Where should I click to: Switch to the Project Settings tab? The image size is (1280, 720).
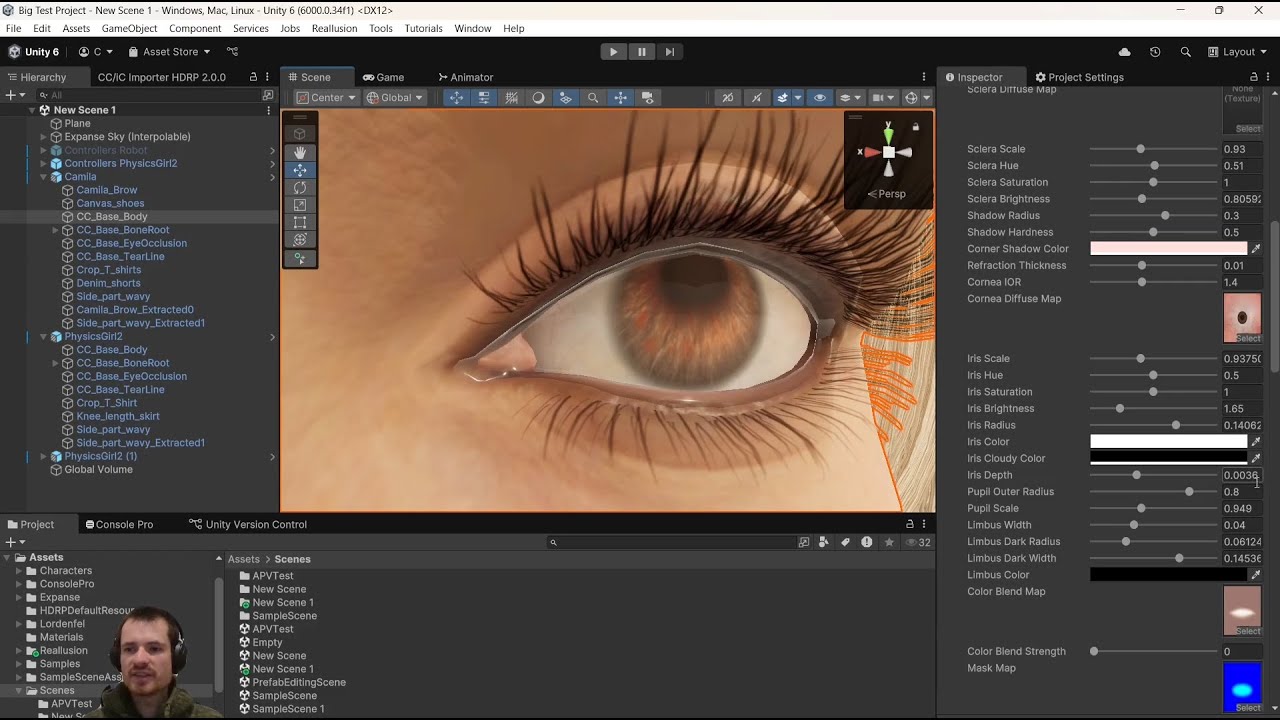click(1079, 77)
